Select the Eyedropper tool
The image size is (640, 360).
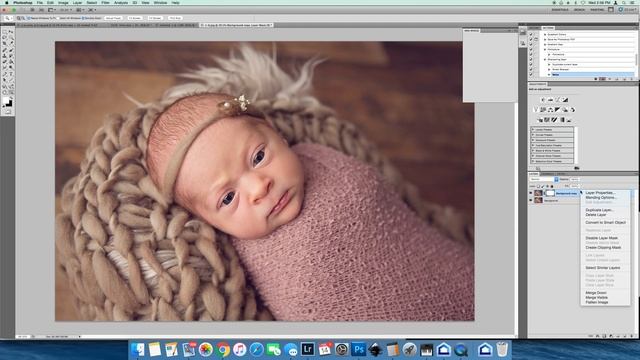[x=11, y=43]
